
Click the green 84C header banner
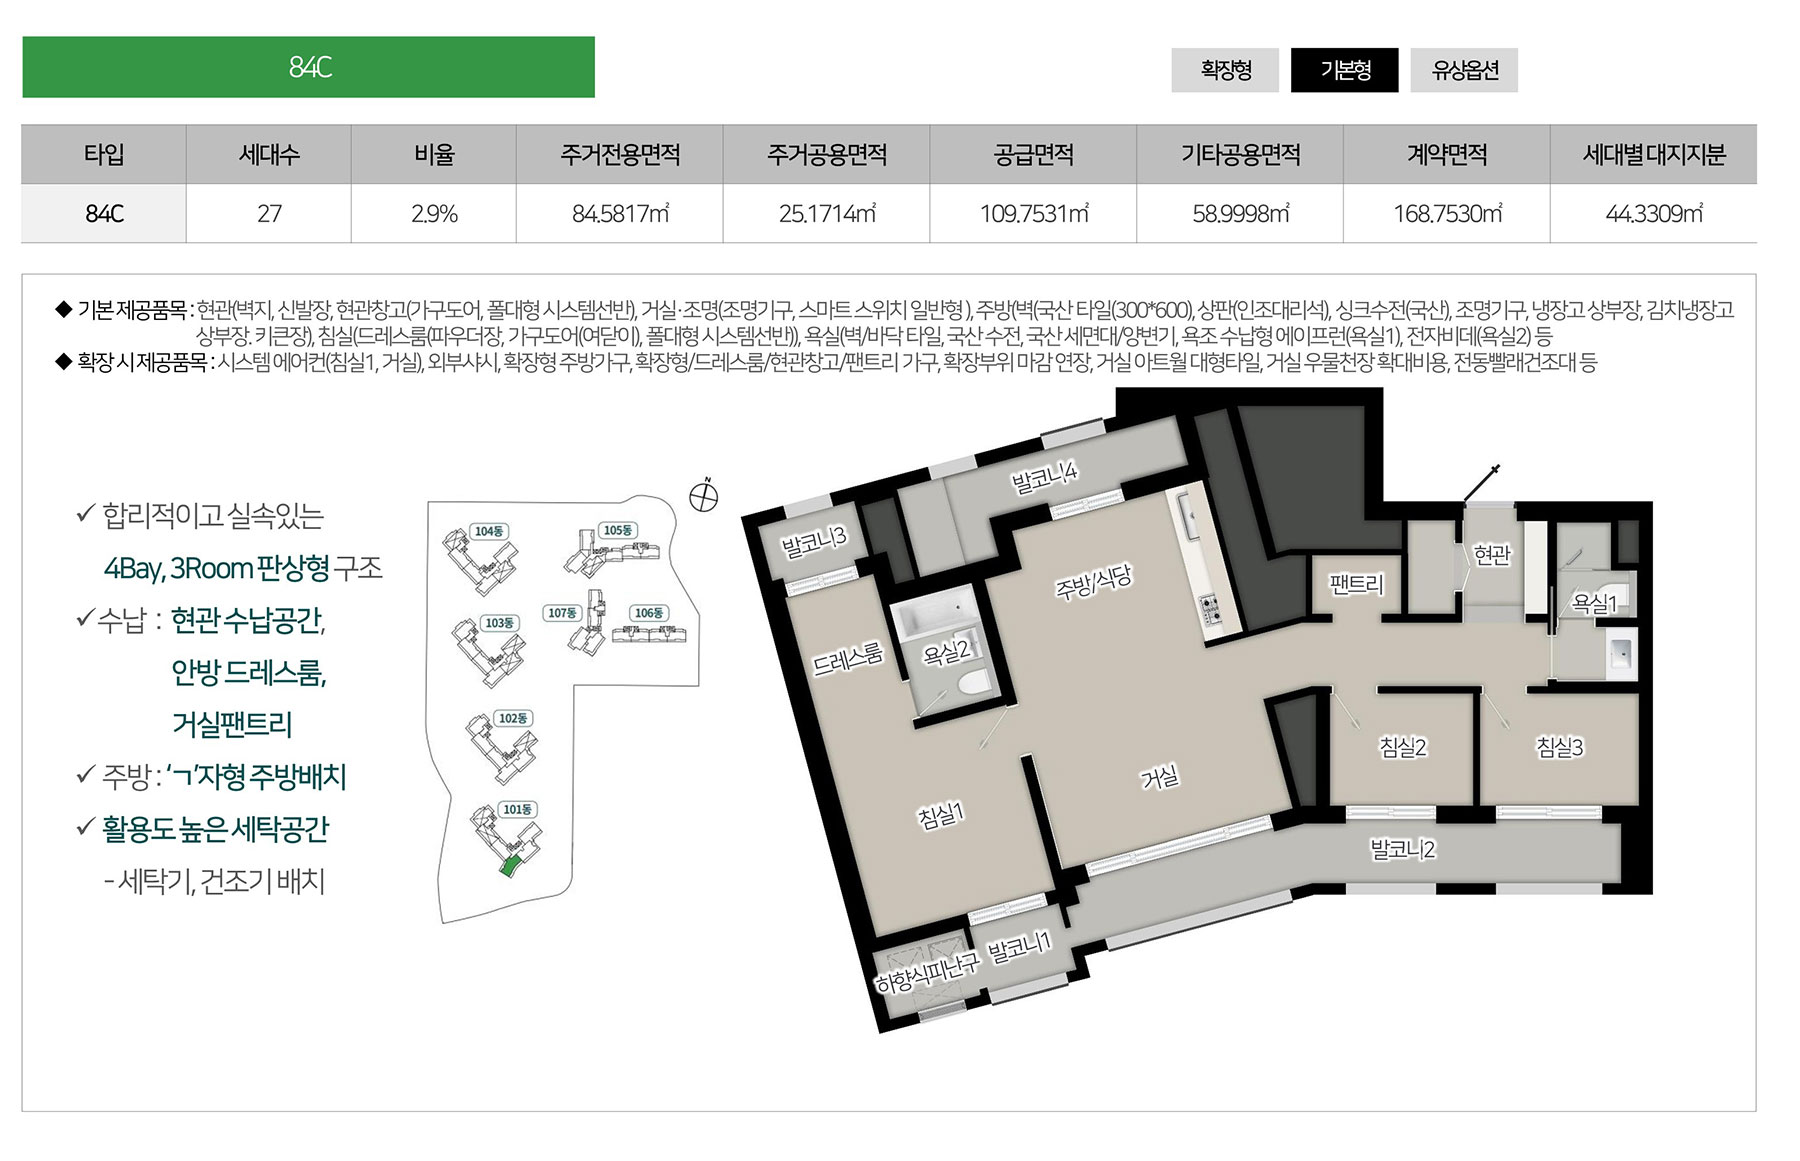coord(308,67)
